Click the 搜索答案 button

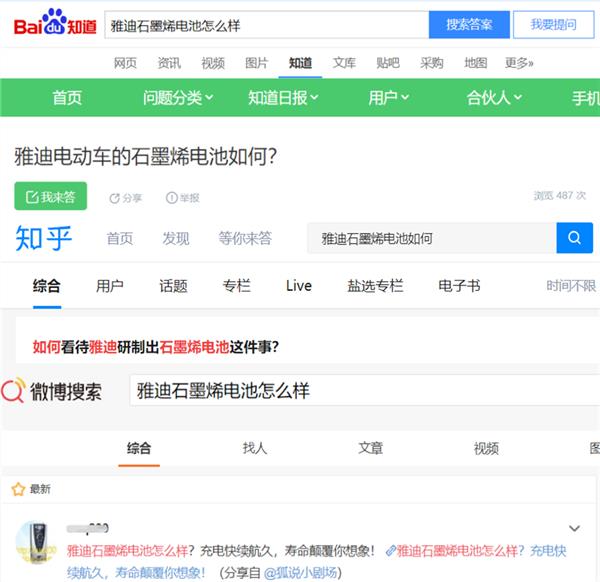tap(469, 25)
